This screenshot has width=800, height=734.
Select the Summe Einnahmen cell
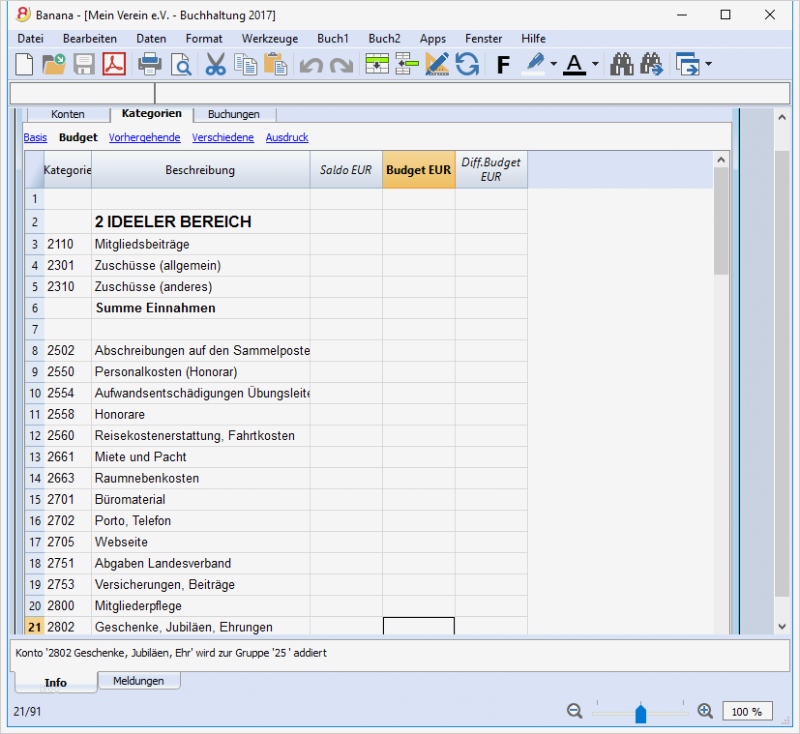click(201, 308)
